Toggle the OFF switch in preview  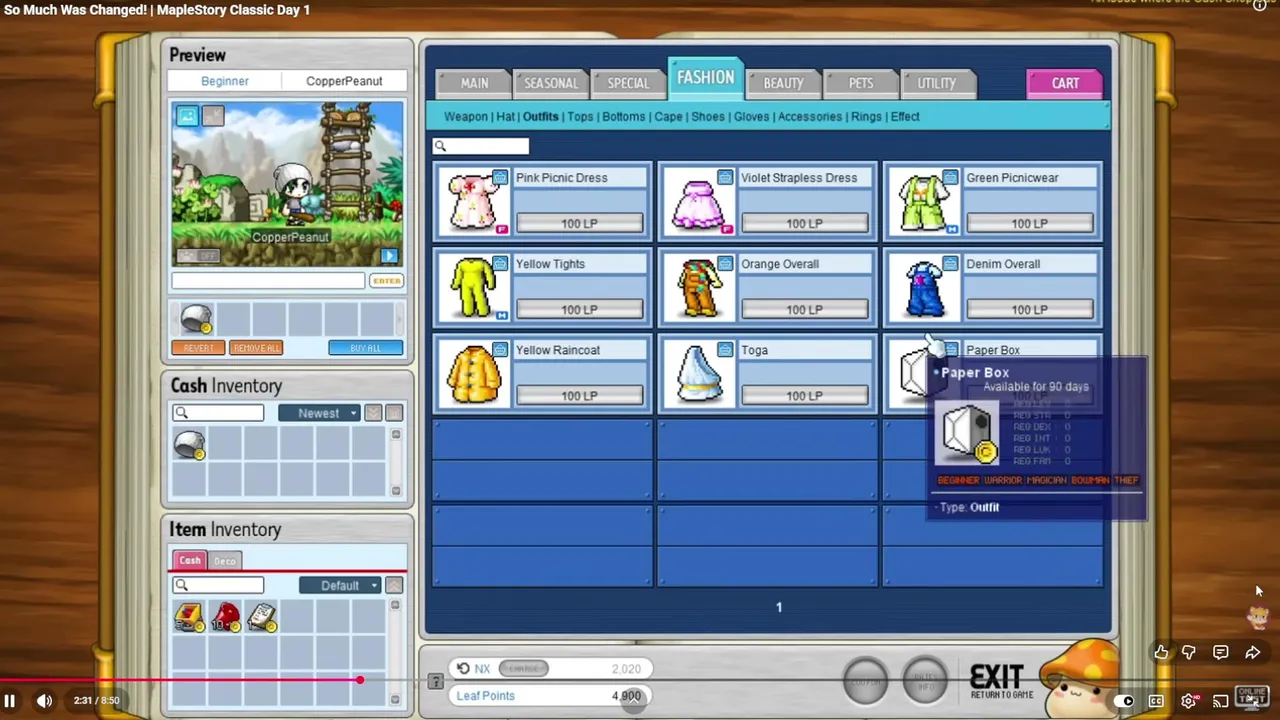point(199,256)
